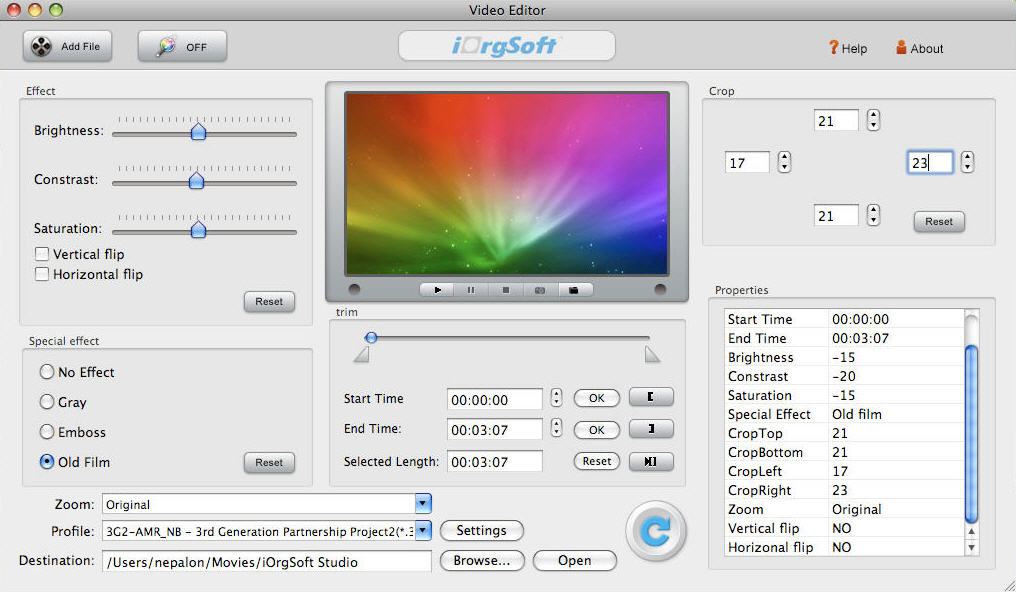Click the Start Time input field
Image resolution: width=1016 pixels, height=592 pixels.
(x=494, y=400)
